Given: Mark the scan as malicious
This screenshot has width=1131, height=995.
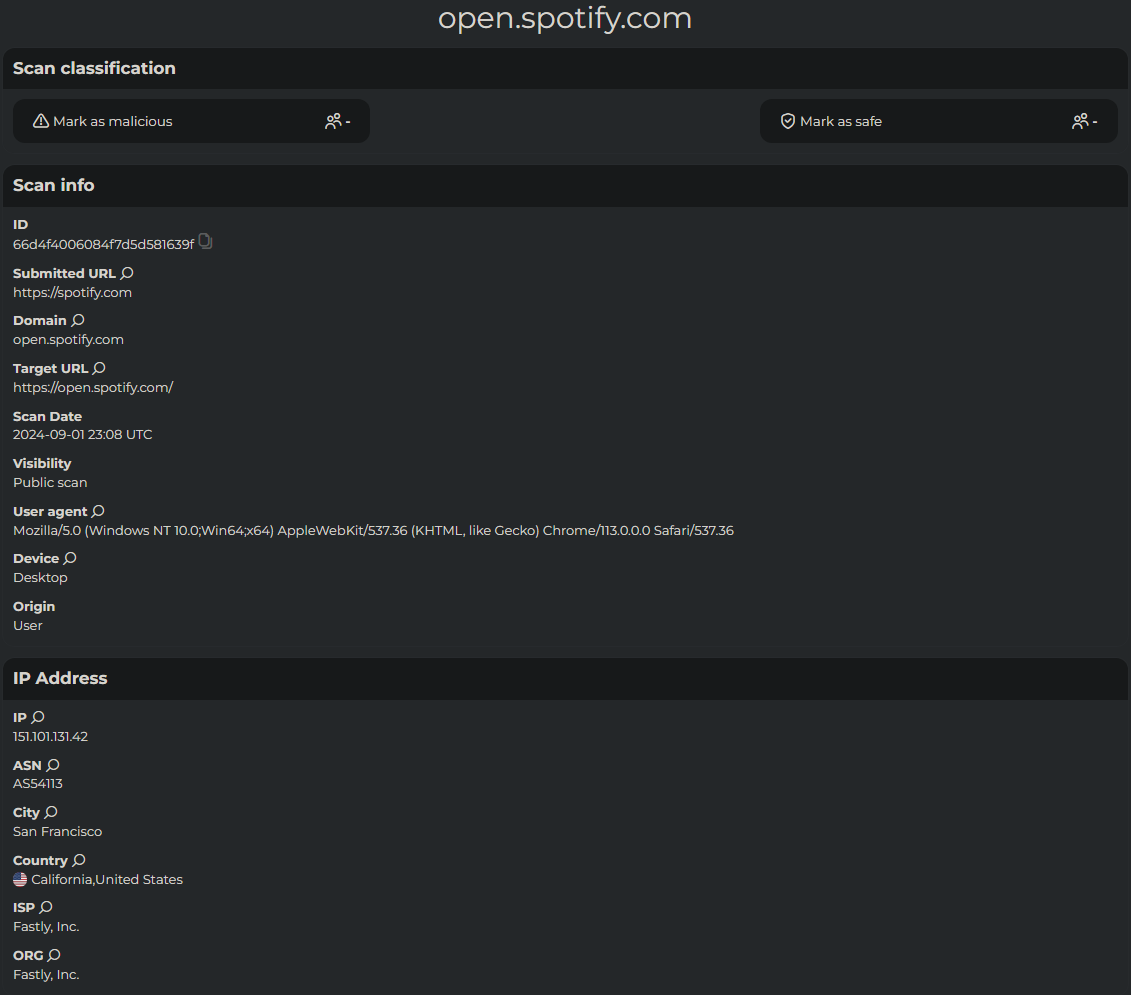Looking at the screenshot, I should tap(112, 121).
